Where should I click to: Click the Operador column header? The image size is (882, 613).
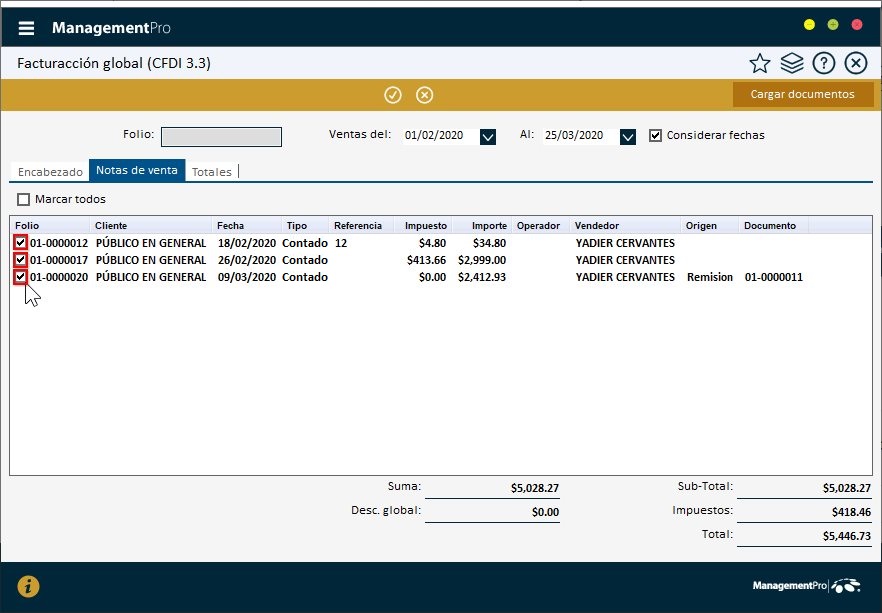[x=541, y=226]
